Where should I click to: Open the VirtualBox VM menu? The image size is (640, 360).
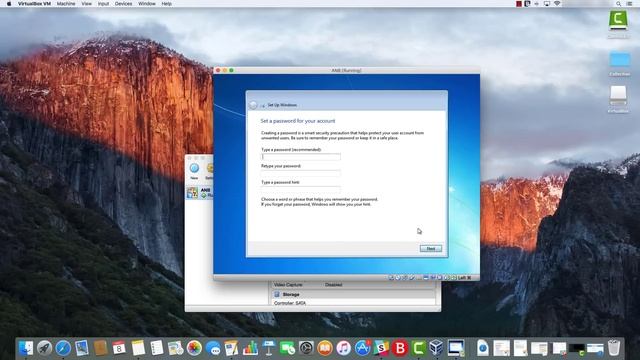tap(34, 4)
